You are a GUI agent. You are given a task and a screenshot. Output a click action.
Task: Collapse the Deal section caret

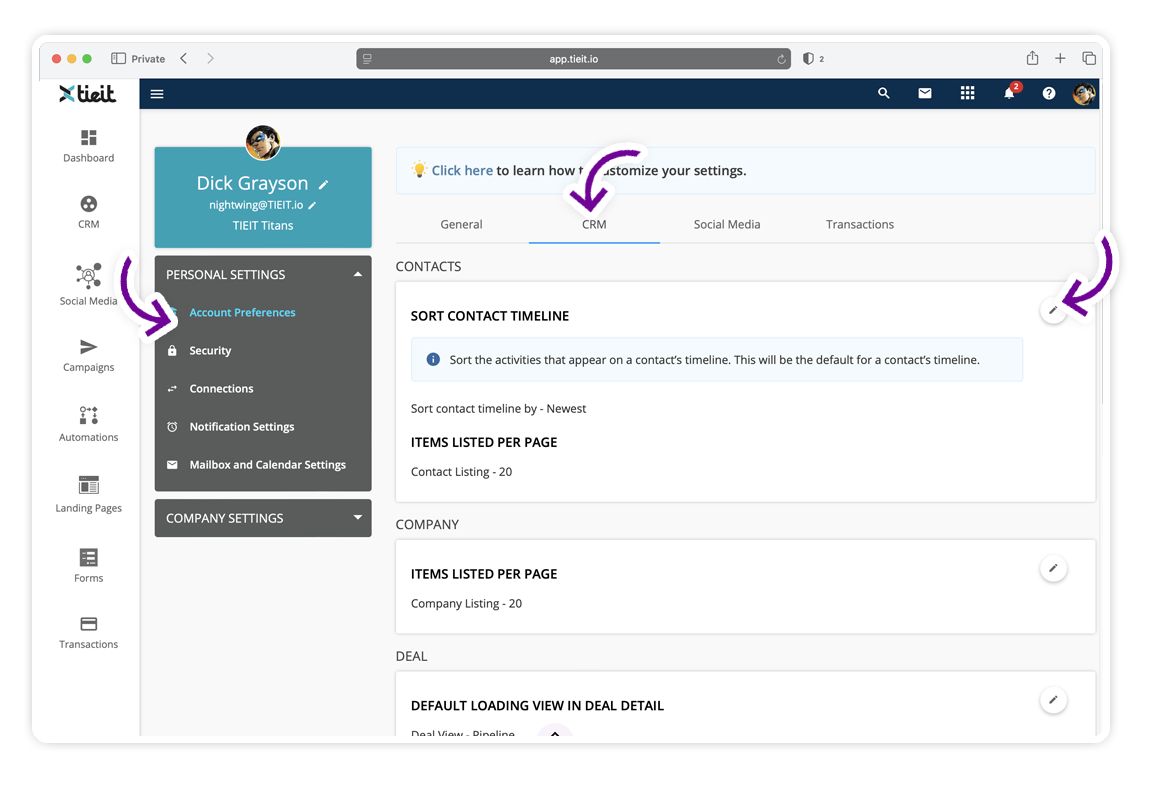point(555,732)
